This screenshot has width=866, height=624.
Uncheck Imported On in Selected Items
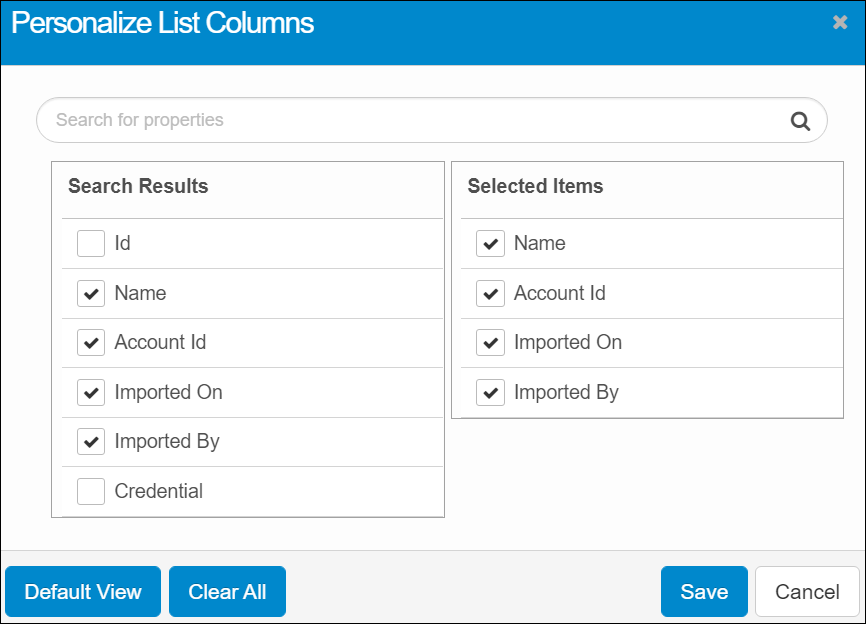490,343
